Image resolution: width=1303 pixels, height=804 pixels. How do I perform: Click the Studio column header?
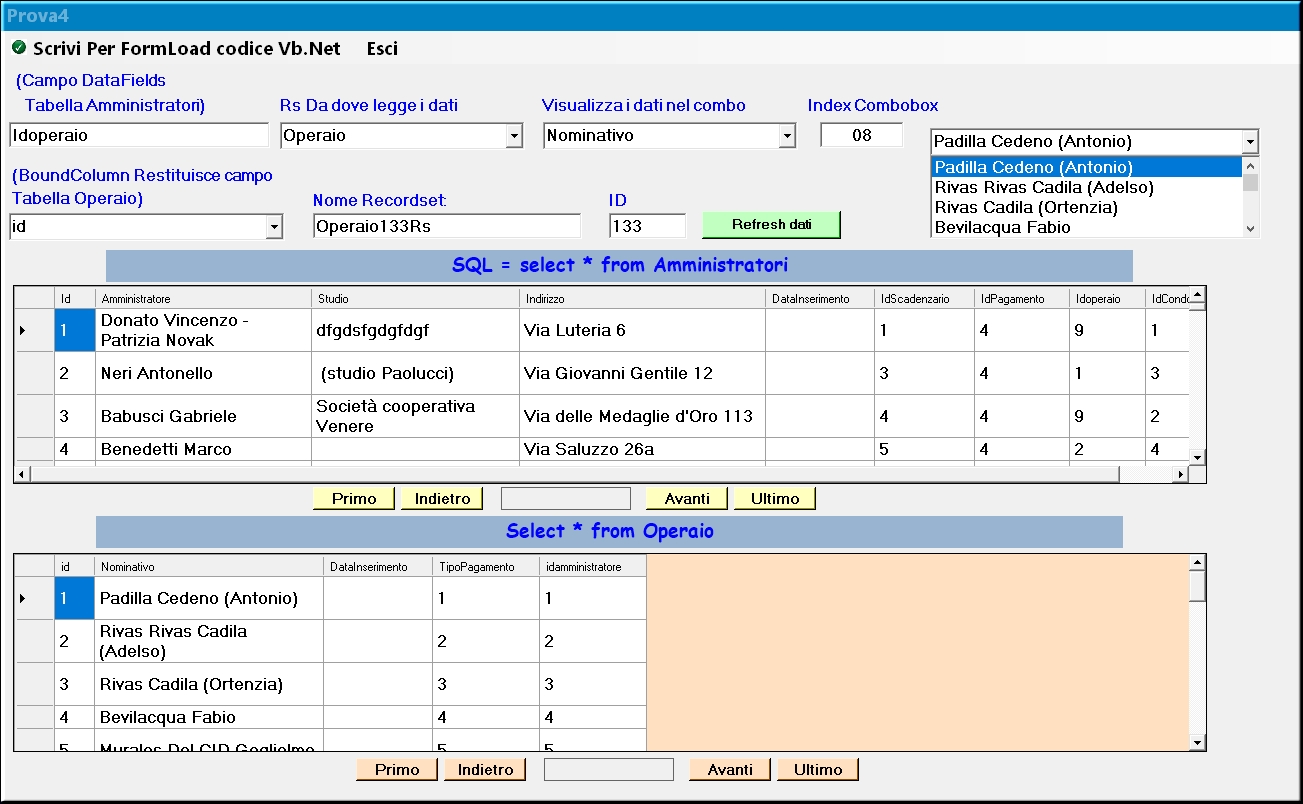point(415,298)
